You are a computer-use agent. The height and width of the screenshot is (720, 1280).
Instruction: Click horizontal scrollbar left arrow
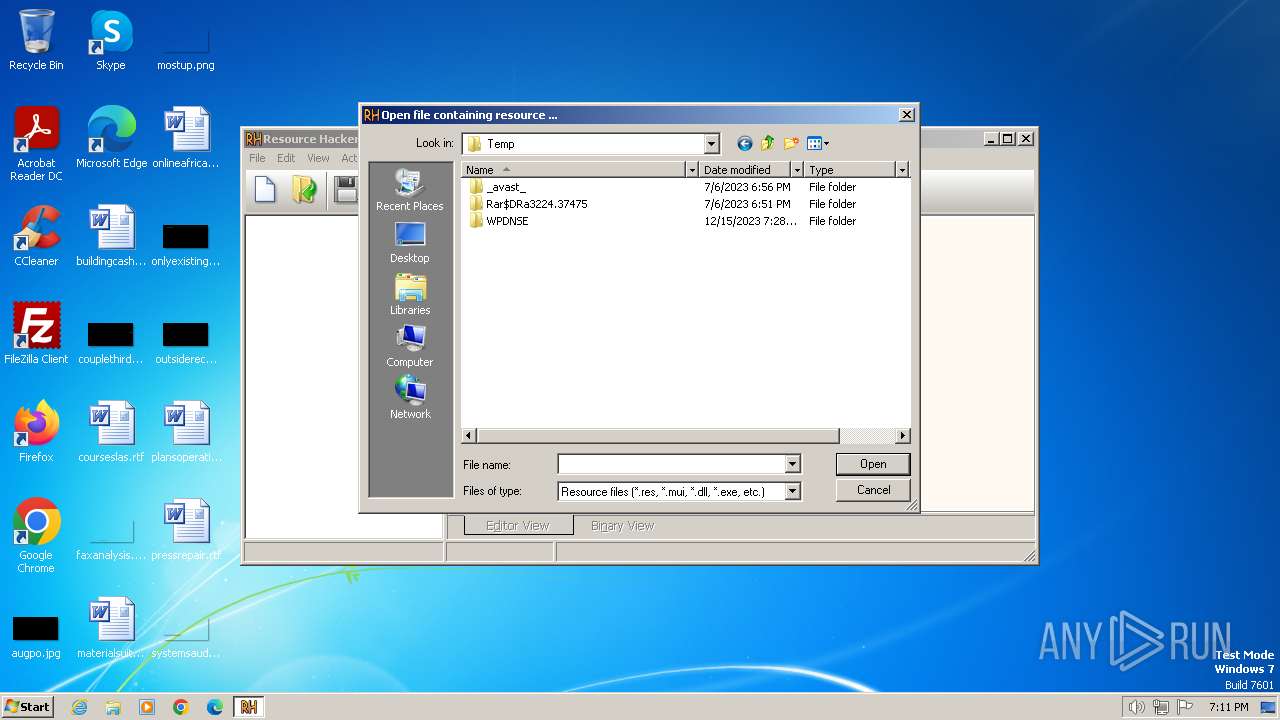469,436
